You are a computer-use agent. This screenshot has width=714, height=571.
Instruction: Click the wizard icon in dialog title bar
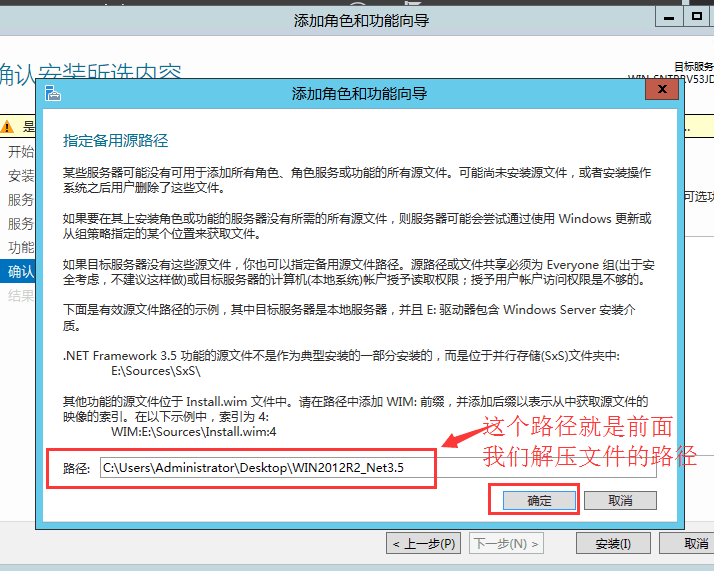click(x=53, y=93)
